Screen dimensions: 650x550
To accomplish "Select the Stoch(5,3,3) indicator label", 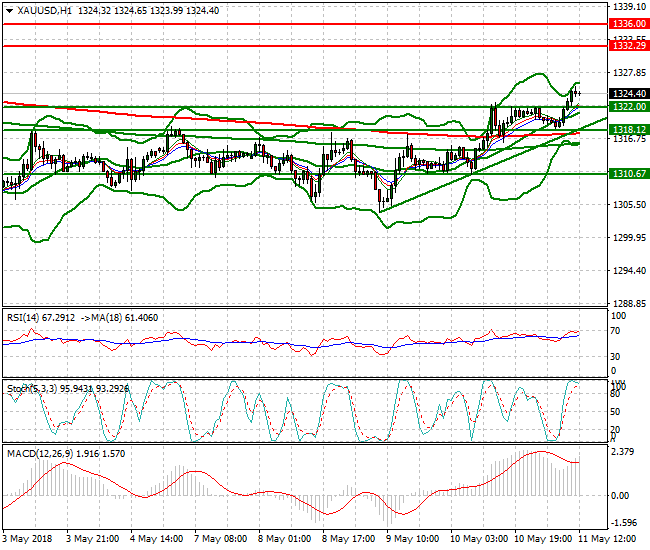I will click(32, 389).
